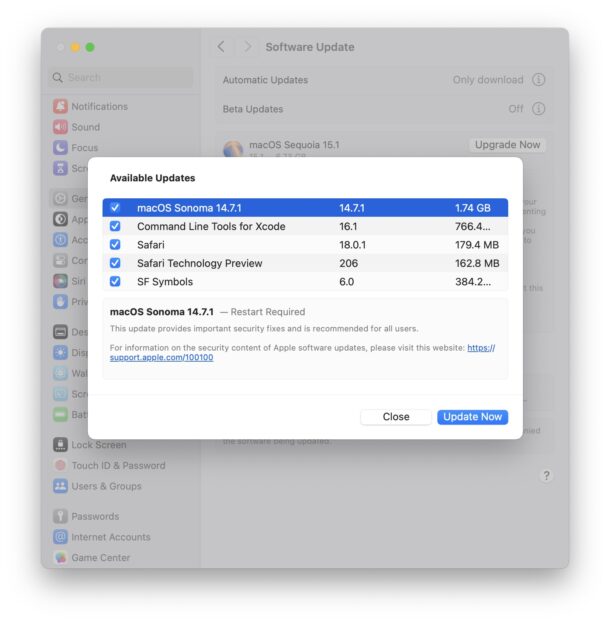610x623 pixels.
Task: Open the Beta Updates info button
Action: 539,109
